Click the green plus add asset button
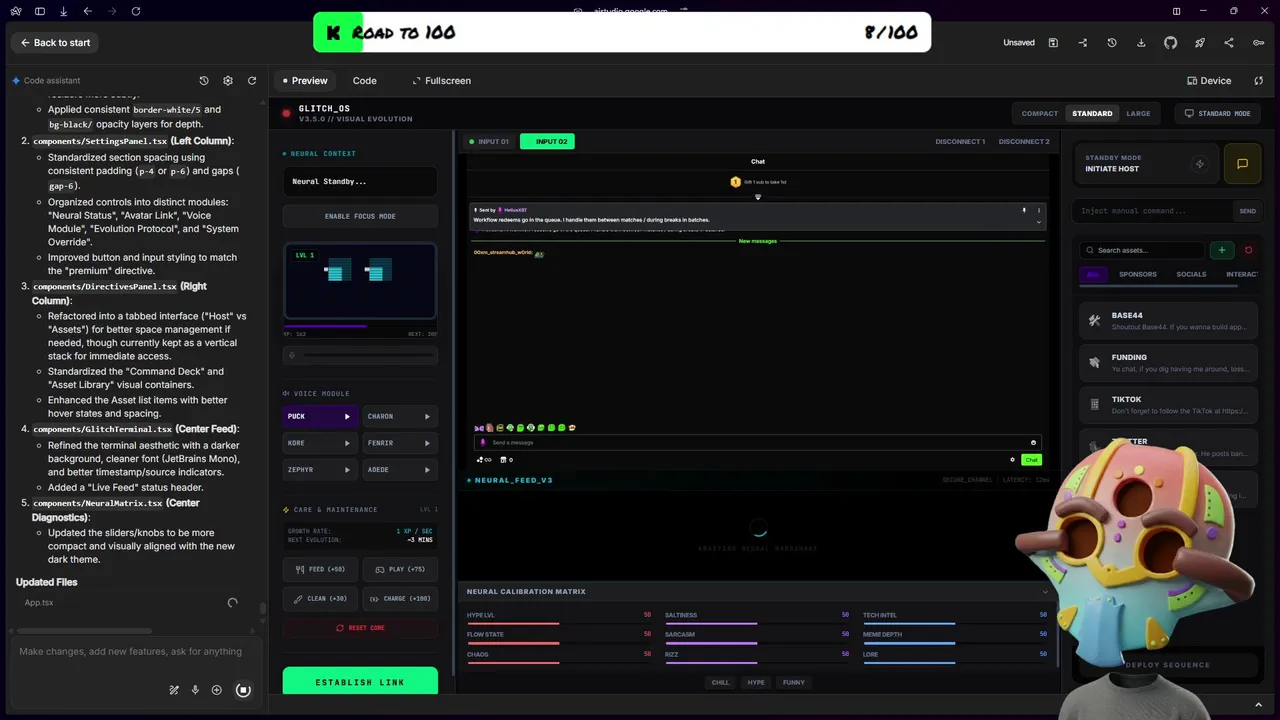 tap(1221, 250)
